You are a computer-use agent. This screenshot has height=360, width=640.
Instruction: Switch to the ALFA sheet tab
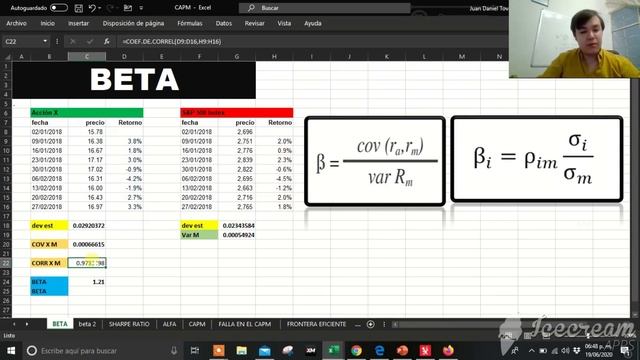click(x=169, y=324)
